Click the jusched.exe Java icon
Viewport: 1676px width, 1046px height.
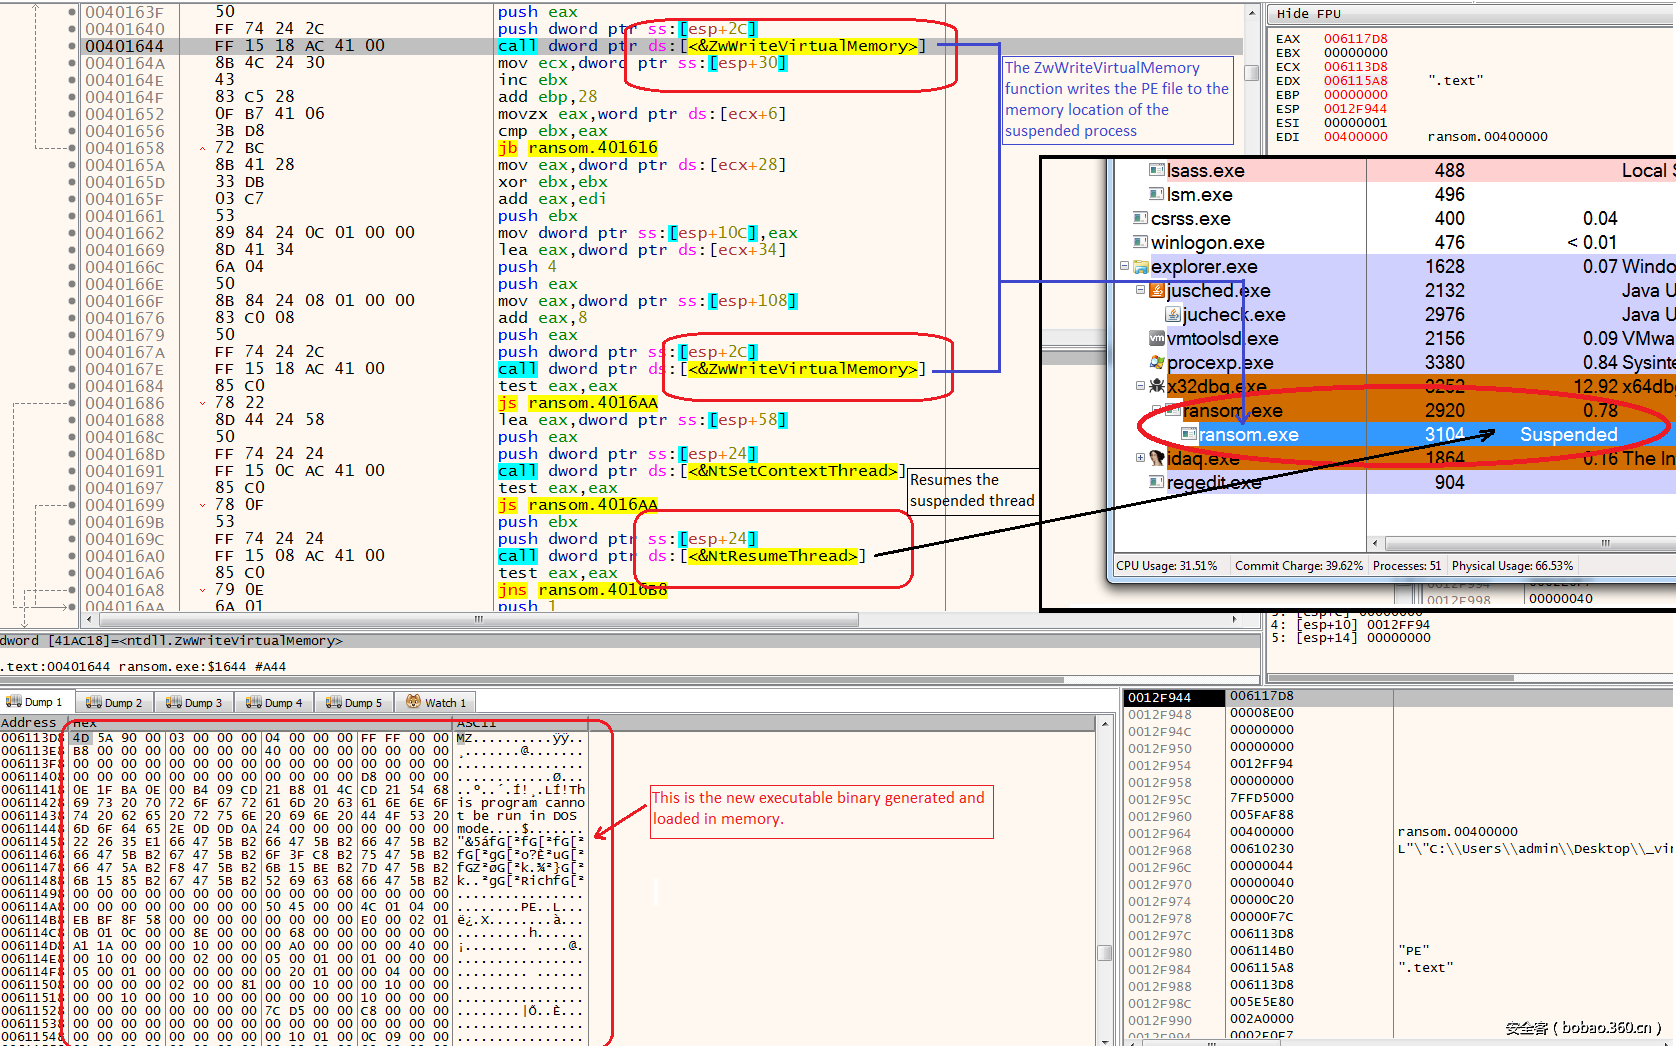click(x=1157, y=291)
